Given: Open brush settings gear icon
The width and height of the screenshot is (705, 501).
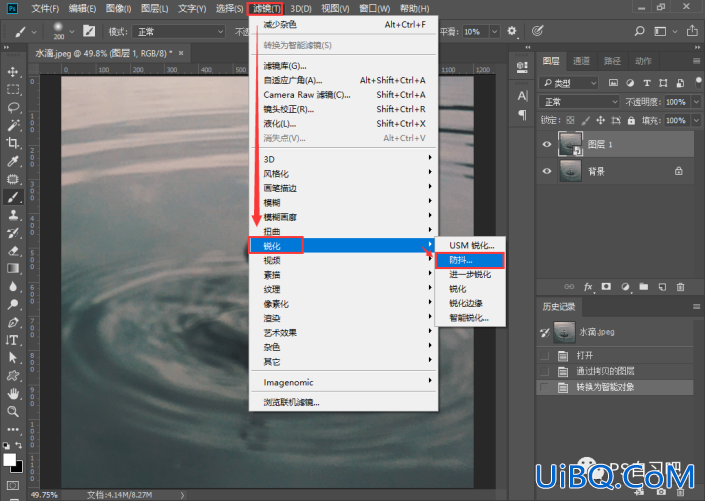Looking at the screenshot, I should tap(512, 31).
